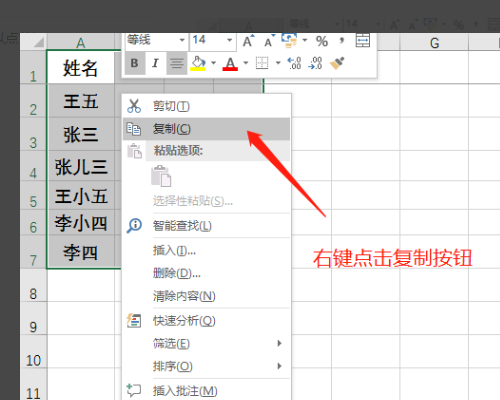This screenshot has width=500, height=400.
Task: Choose Clear Contents (清除内容)
Action: (x=206, y=296)
